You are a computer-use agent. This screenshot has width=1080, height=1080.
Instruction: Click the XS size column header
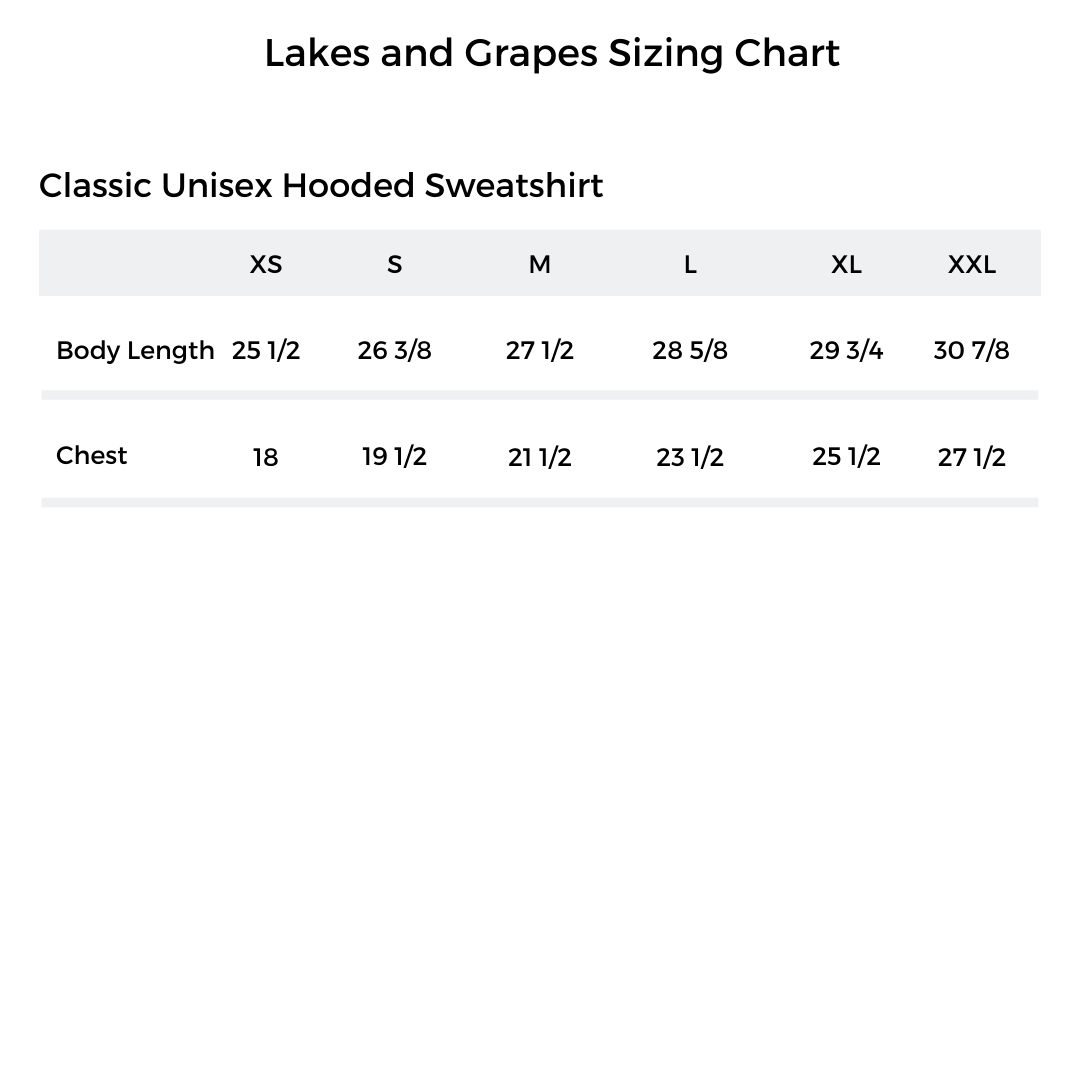(266, 264)
